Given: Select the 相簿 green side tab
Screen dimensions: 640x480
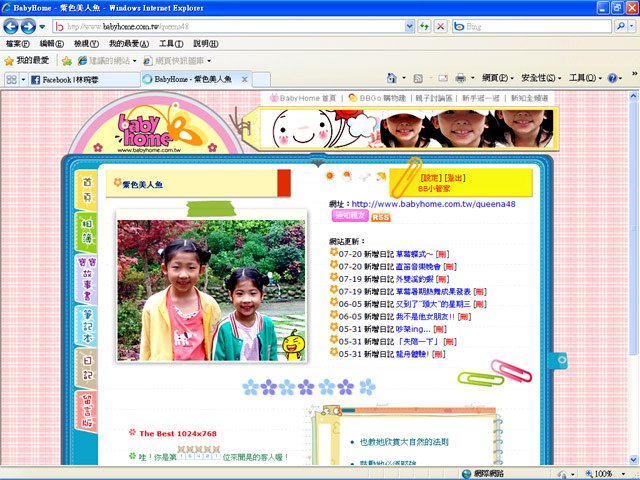Looking at the screenshot, I should (87, 231).
